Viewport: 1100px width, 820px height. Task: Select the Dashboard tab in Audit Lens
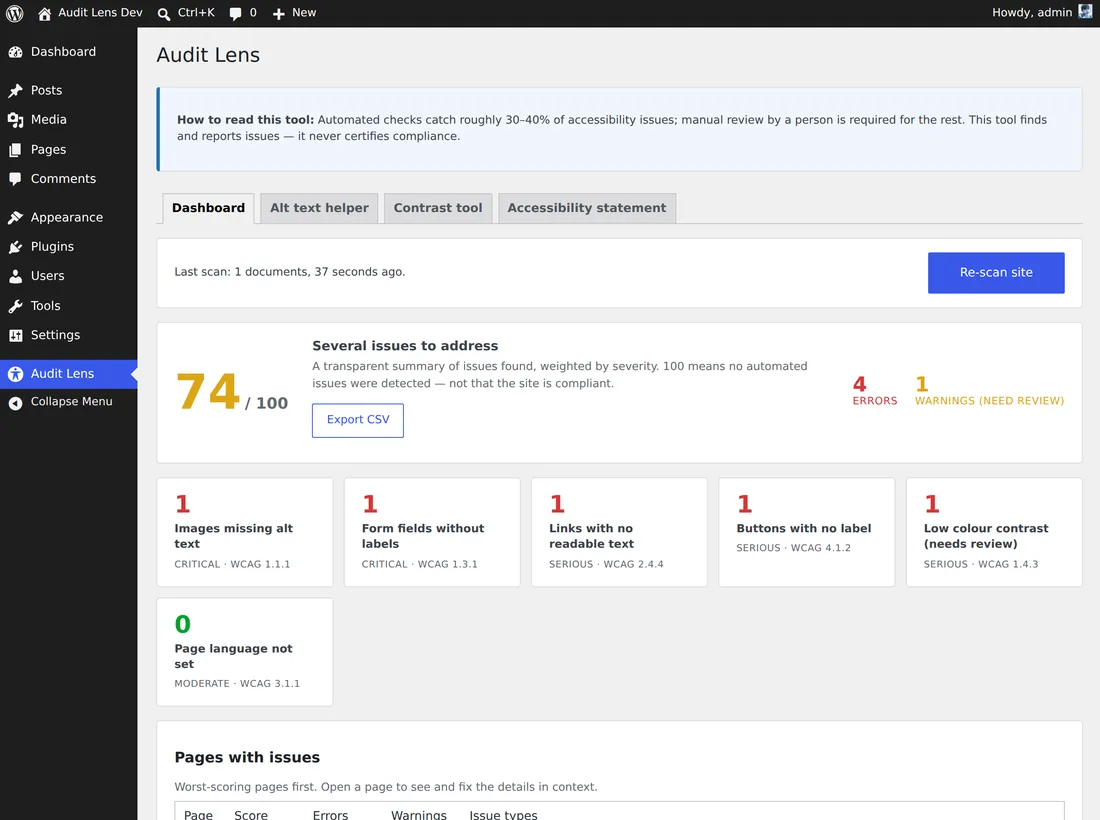pyautogui.click(x=208, y=208)
